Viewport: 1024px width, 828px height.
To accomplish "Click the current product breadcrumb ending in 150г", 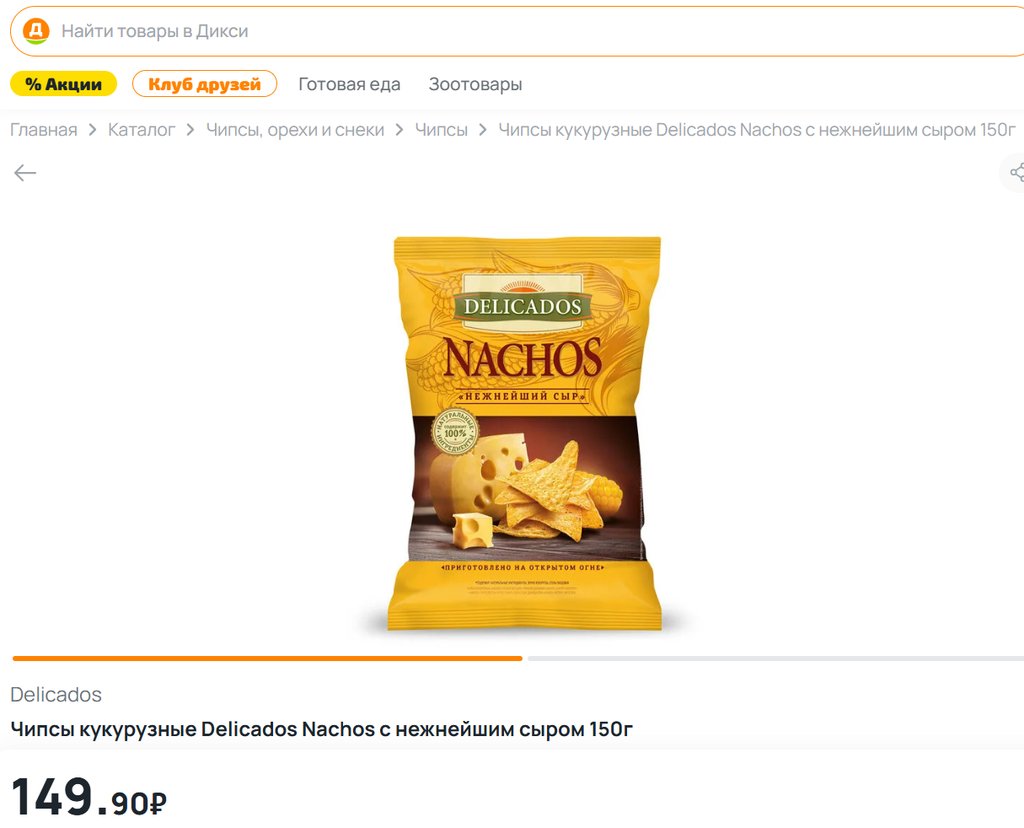I will (757, 130).
